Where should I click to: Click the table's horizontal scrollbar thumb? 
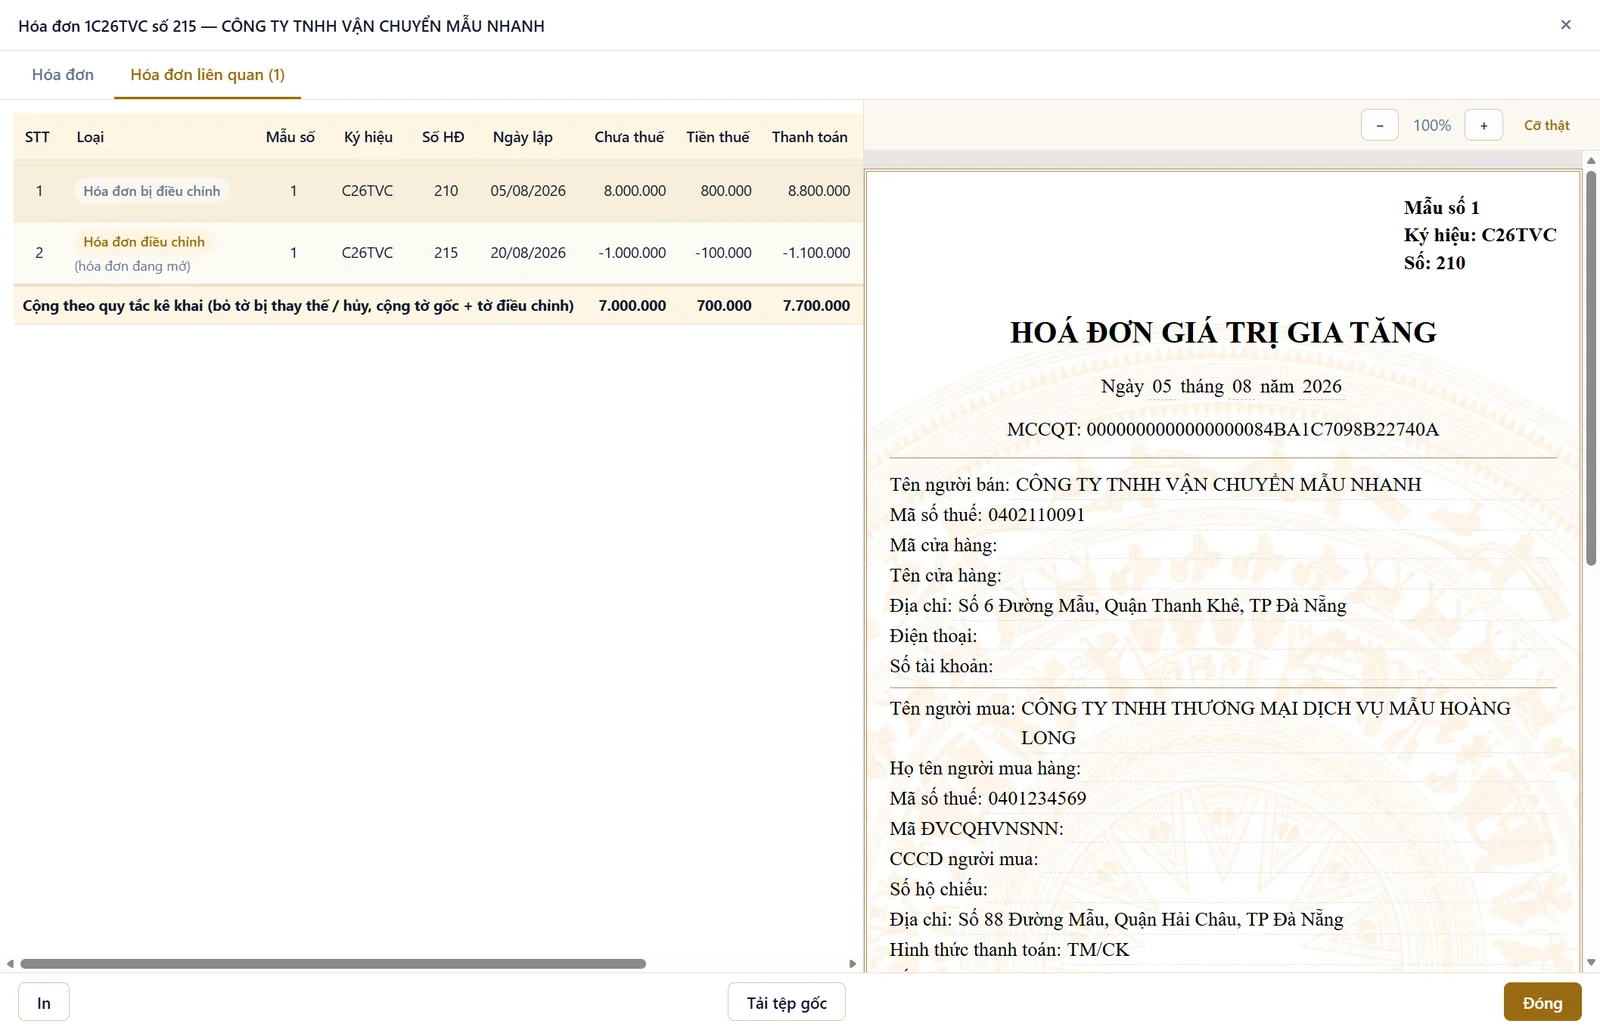pos(333,964)
